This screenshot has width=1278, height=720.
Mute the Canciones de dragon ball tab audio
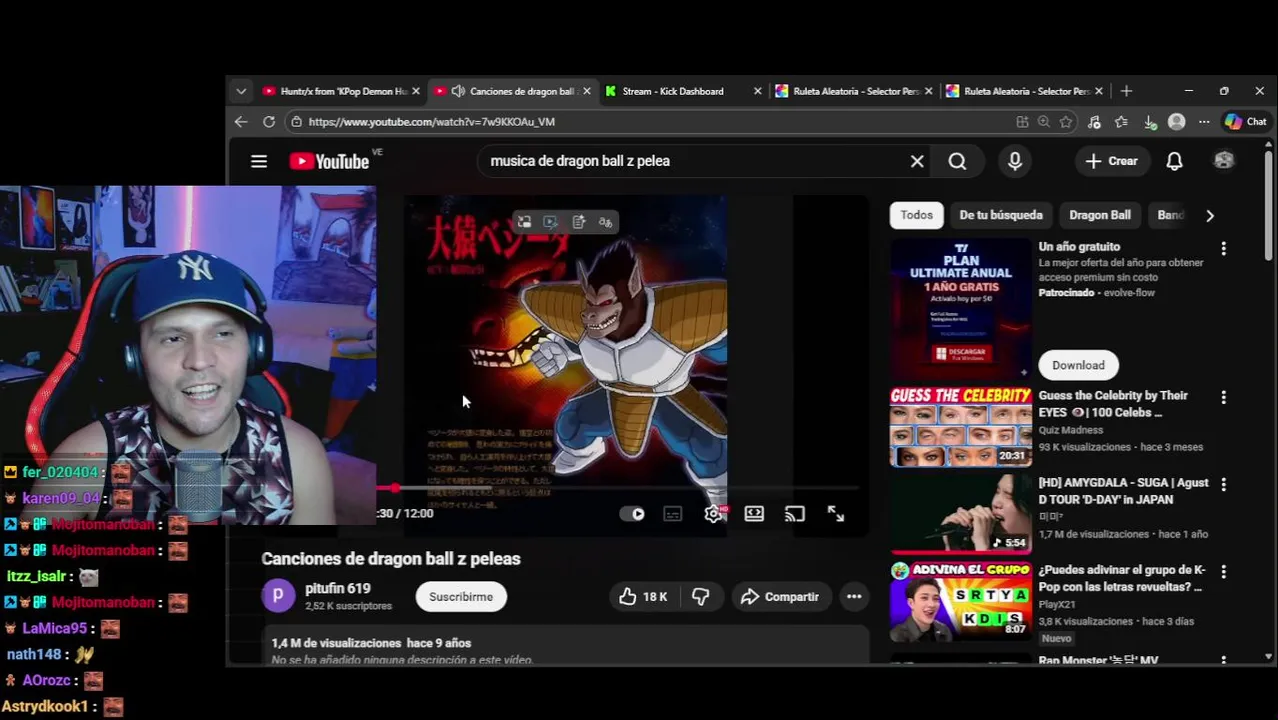458,91
